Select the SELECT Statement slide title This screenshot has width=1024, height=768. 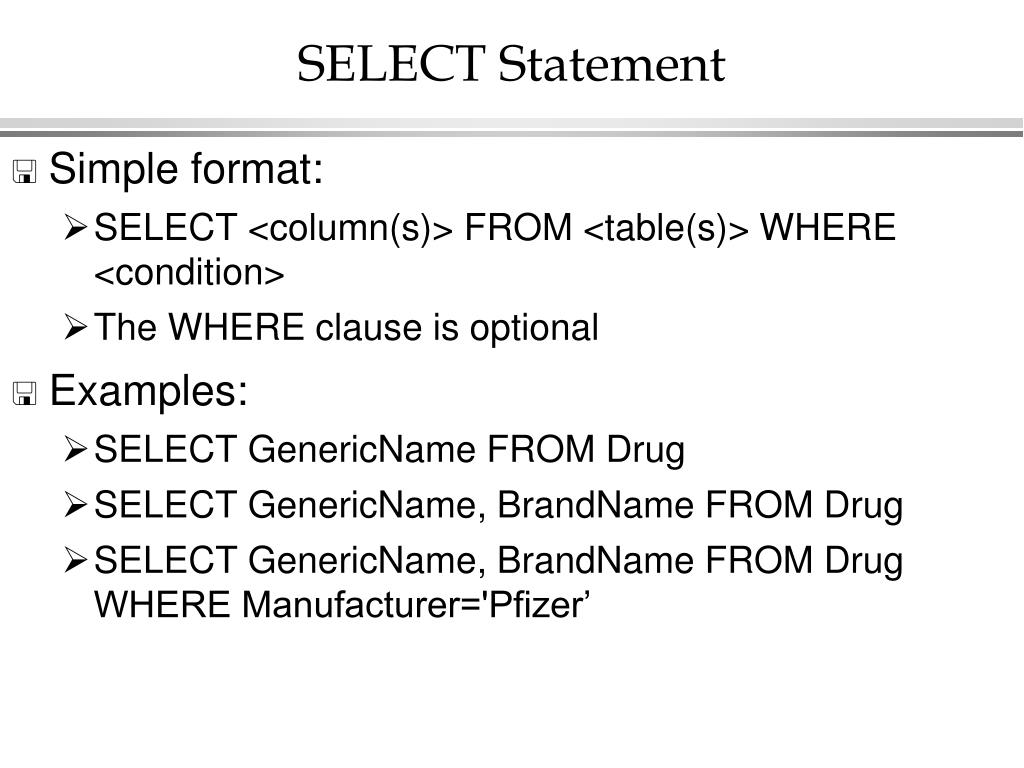click(511, 64)
